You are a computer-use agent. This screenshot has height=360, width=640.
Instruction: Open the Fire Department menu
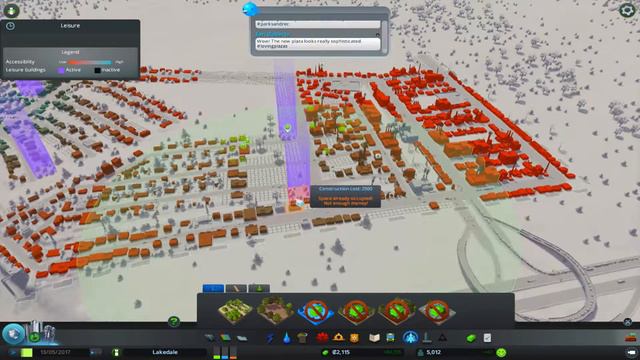[x=338, y=338]
